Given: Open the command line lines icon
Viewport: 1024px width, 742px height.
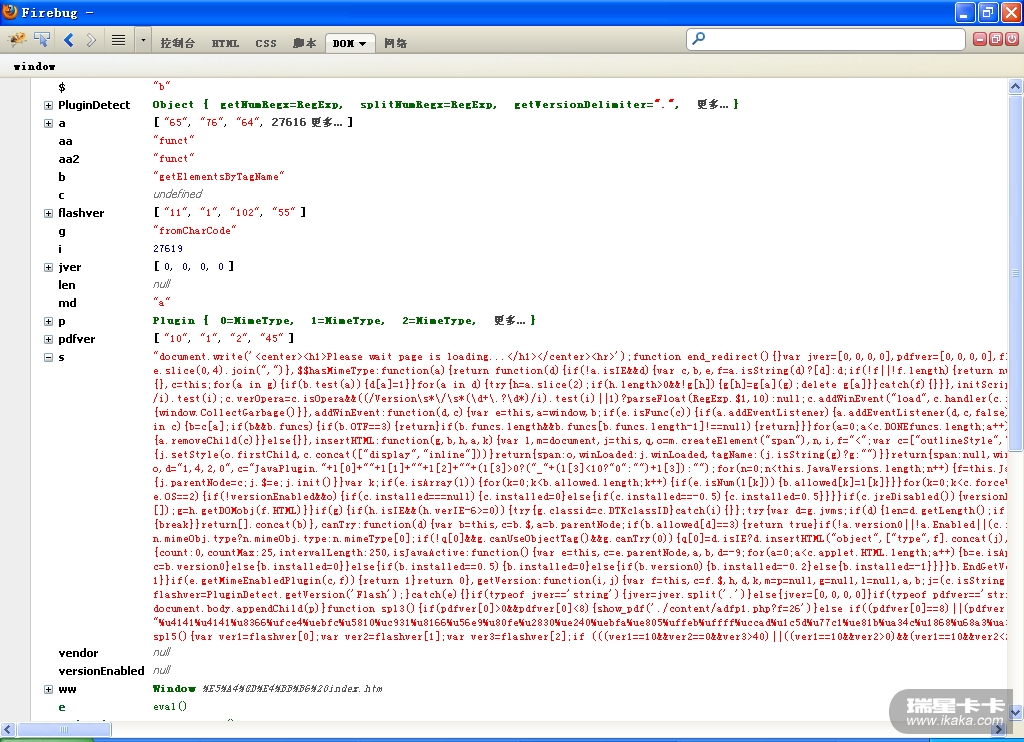Looking at the screenshot, I should pyautogui.click(x=118, y=40).
